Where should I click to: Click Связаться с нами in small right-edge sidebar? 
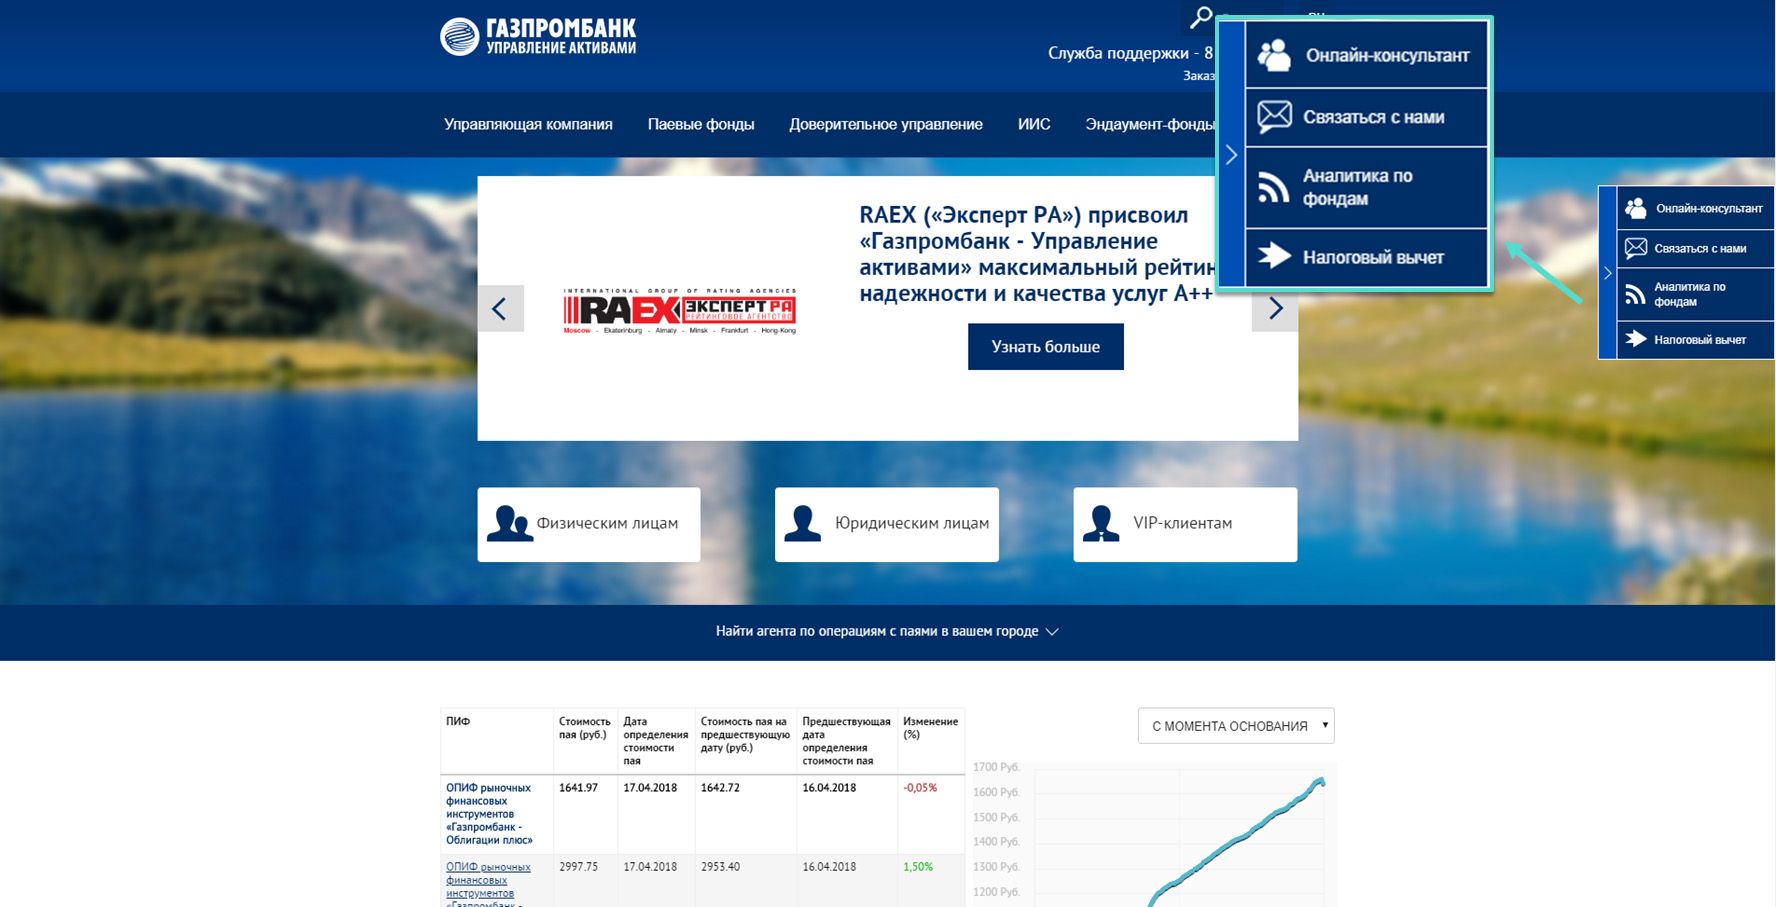click(x=1695, y=248)
